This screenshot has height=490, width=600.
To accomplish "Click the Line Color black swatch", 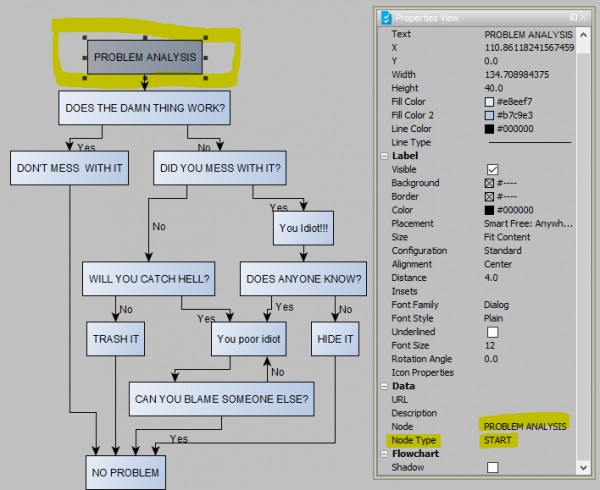I will [x=490, y=129].
